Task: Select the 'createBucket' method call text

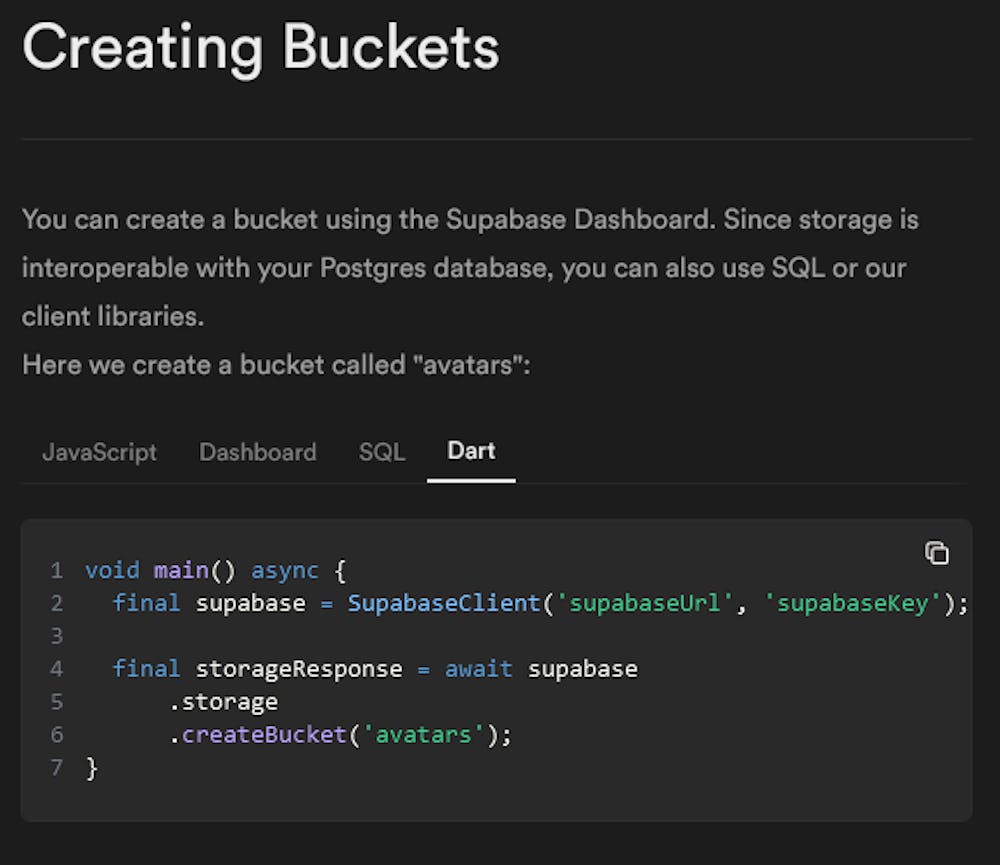Action: [255, 734]
